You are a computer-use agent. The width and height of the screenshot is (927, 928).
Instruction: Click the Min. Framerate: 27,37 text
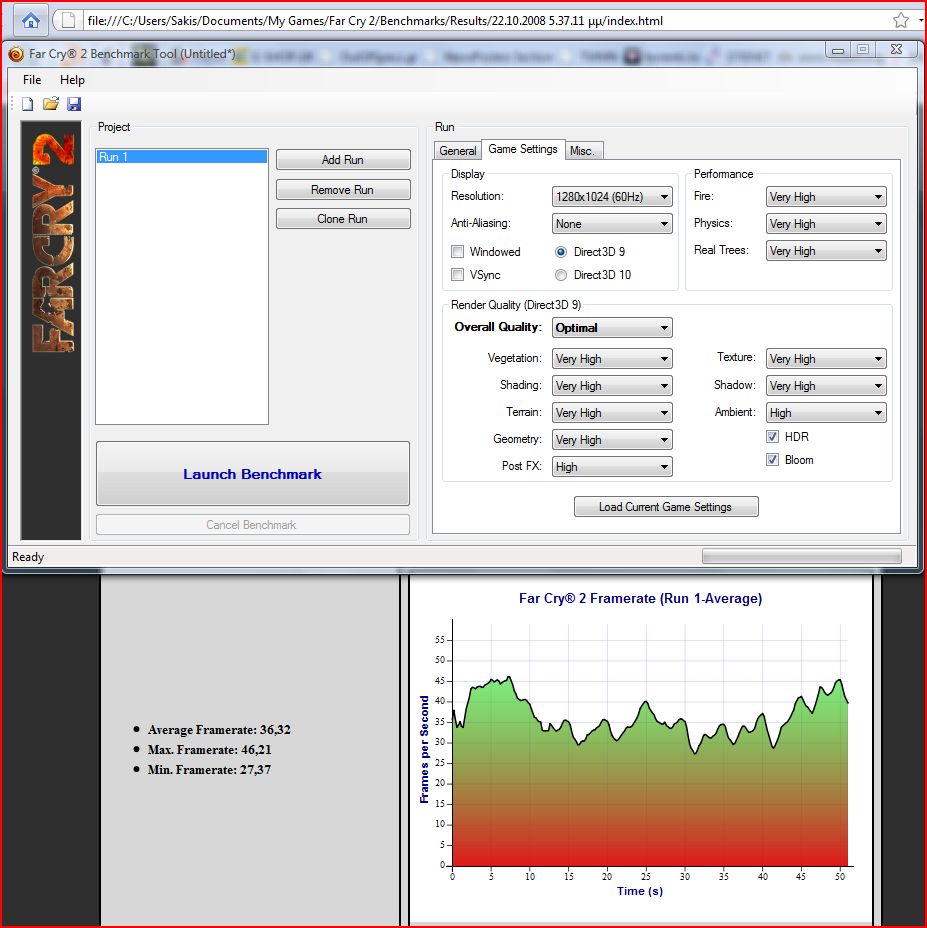209,770
